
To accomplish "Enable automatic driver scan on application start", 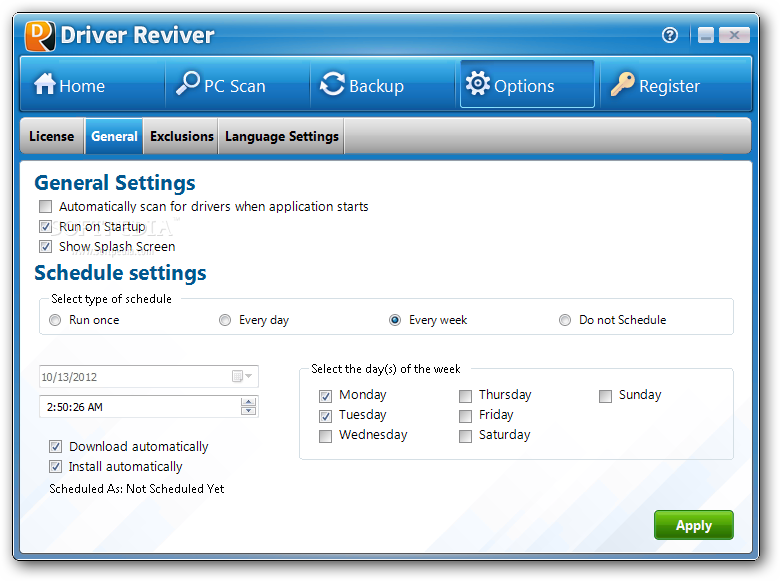I will tap(45, 206).
